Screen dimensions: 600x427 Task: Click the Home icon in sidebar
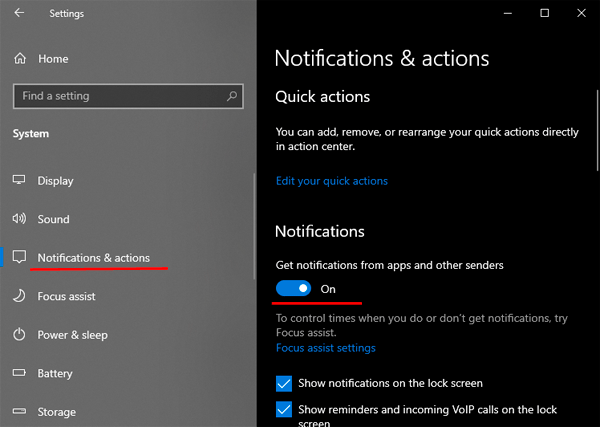[19, 59]
